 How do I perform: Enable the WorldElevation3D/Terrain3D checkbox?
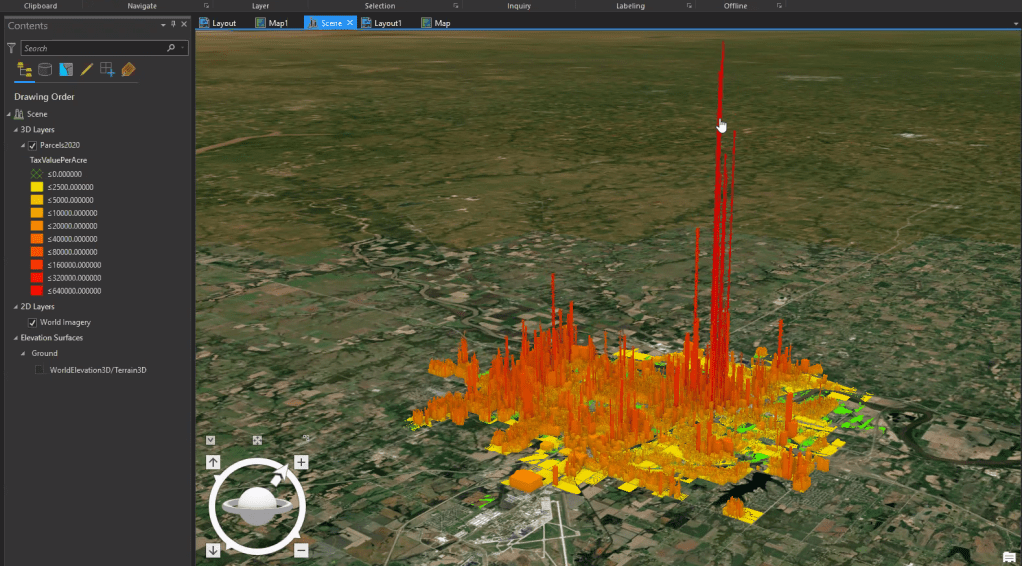[x=40, y=370]
